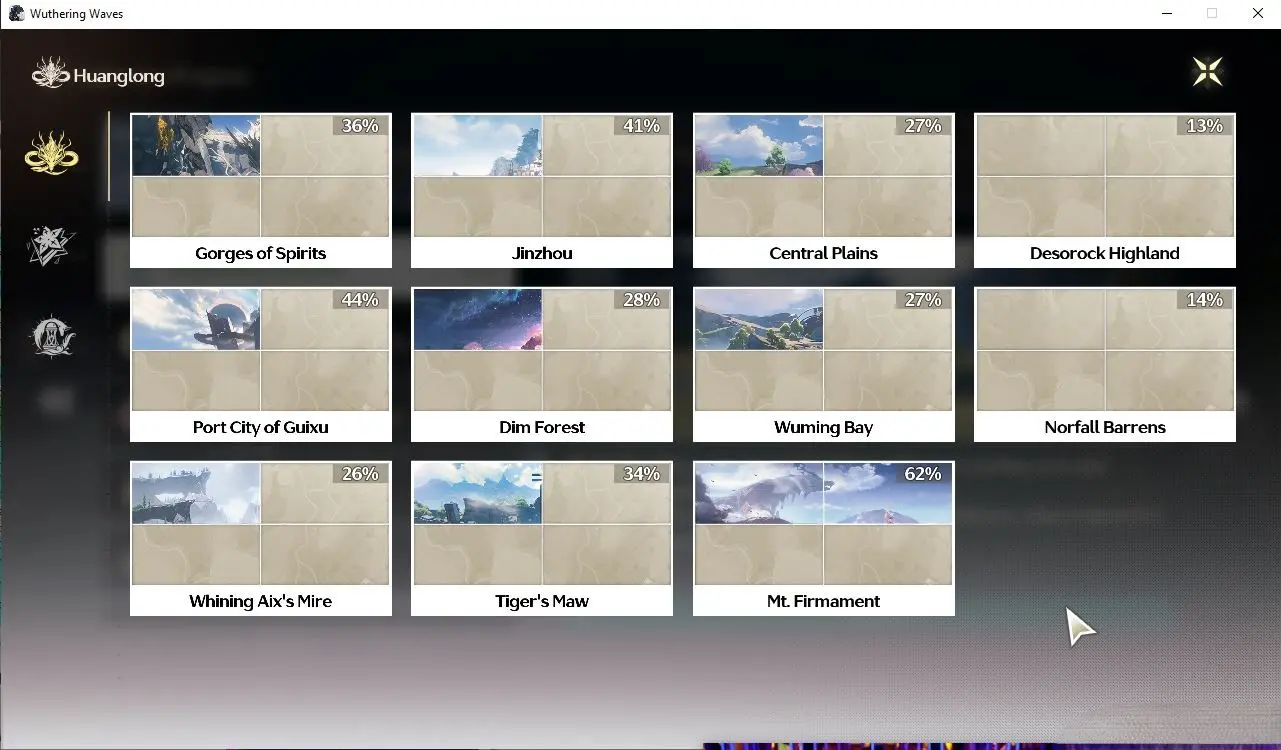
Task: Open the Jinzhou area card
Action: pyautogui.click(x=542, y=190)
